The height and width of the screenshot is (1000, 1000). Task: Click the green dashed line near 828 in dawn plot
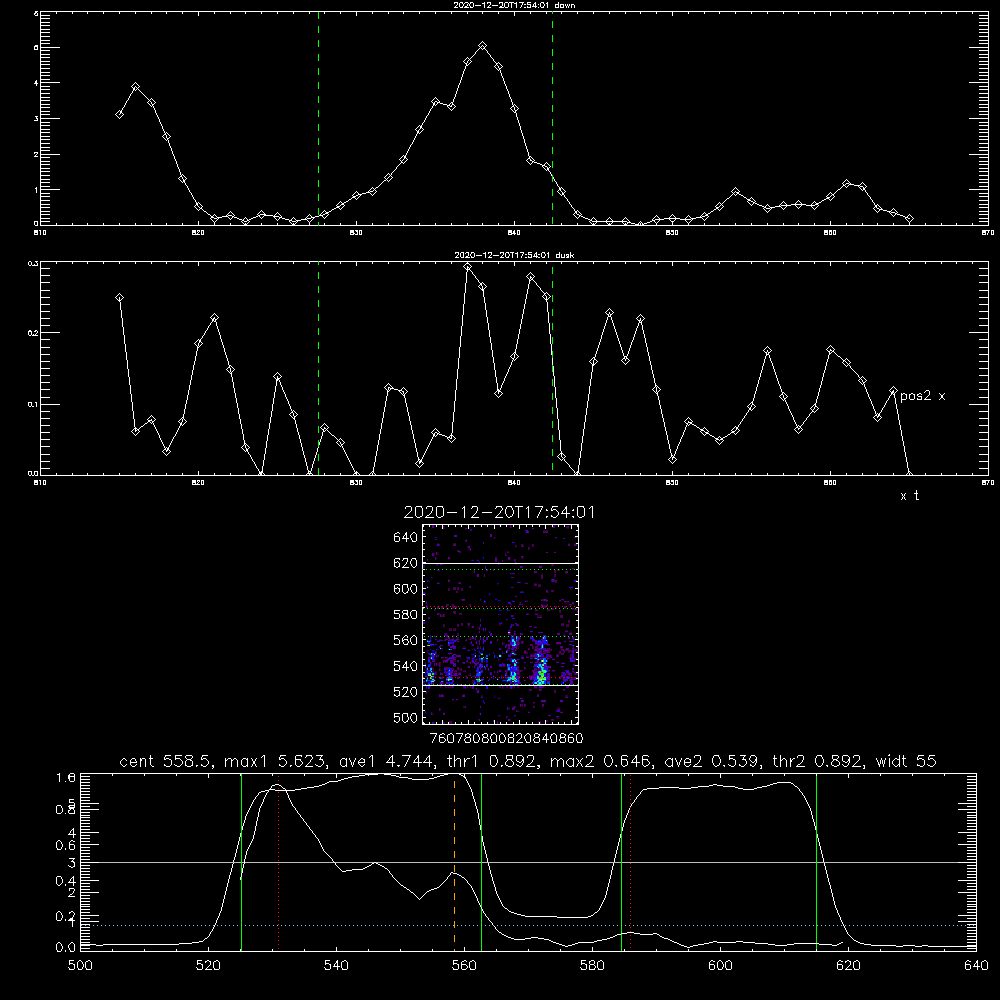[319, 117]
